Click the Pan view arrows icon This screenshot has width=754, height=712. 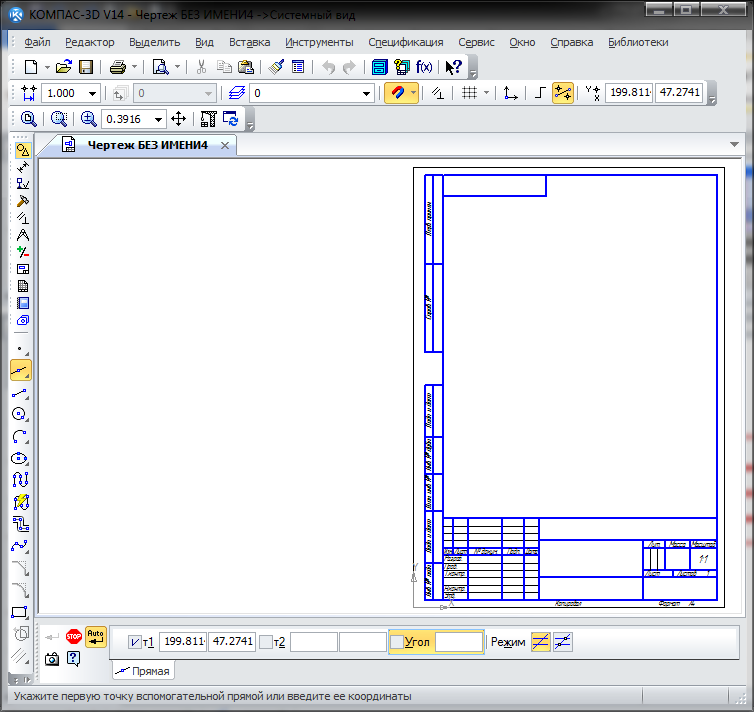pos(179,119)
